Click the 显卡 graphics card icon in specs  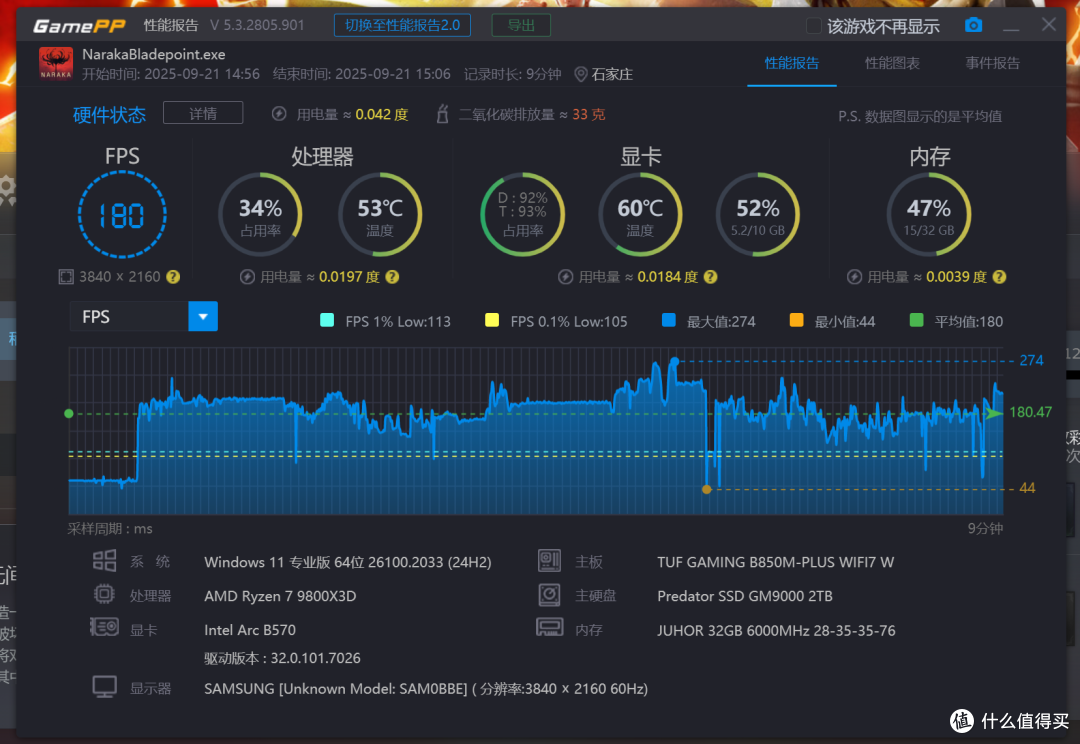point(104,627)
